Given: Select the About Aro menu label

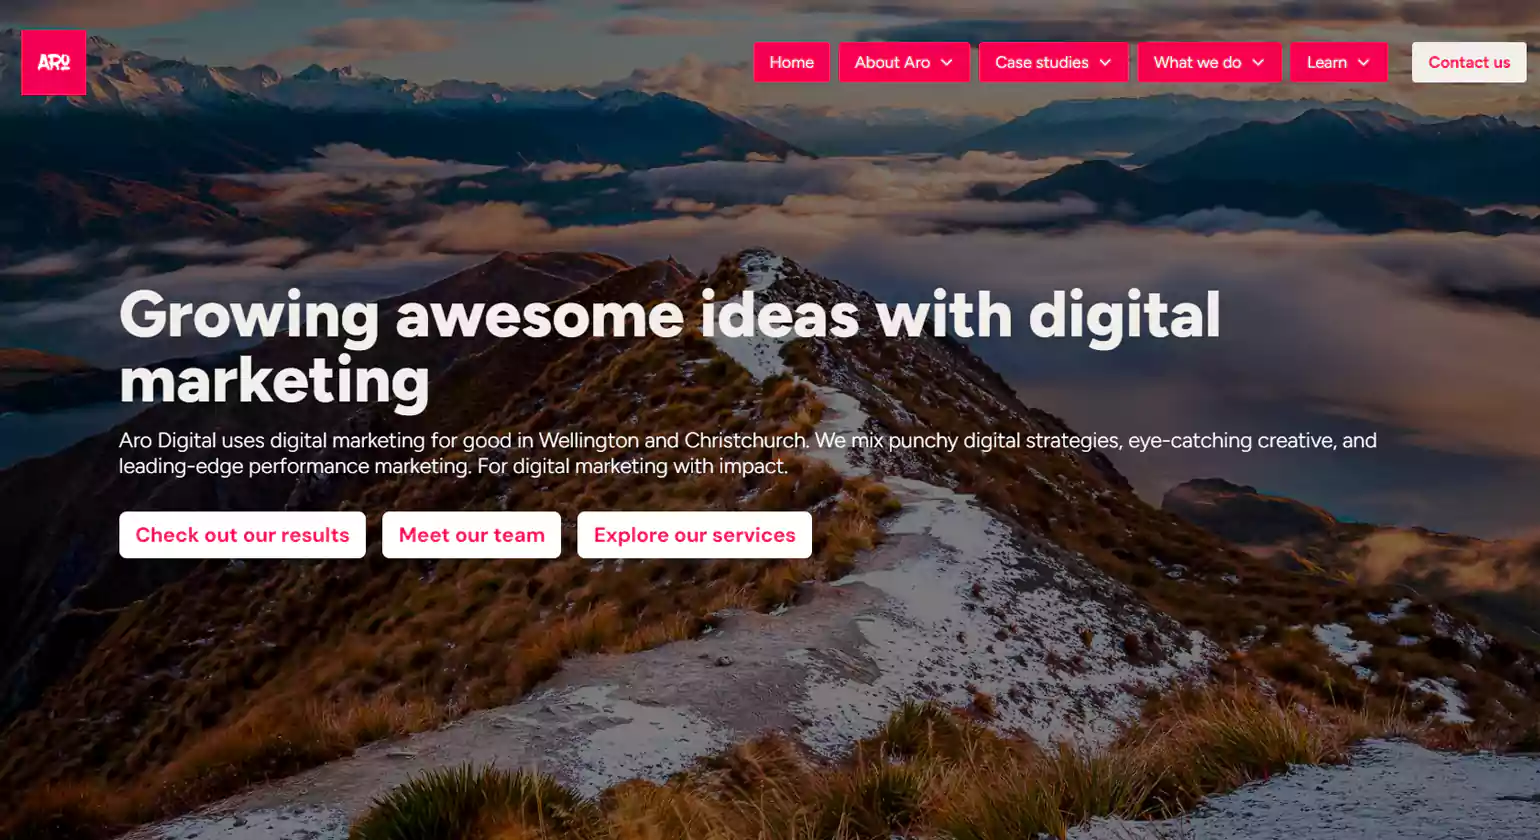Looking at the screenshot, I should pyautogui.click(x=892, y=62).
